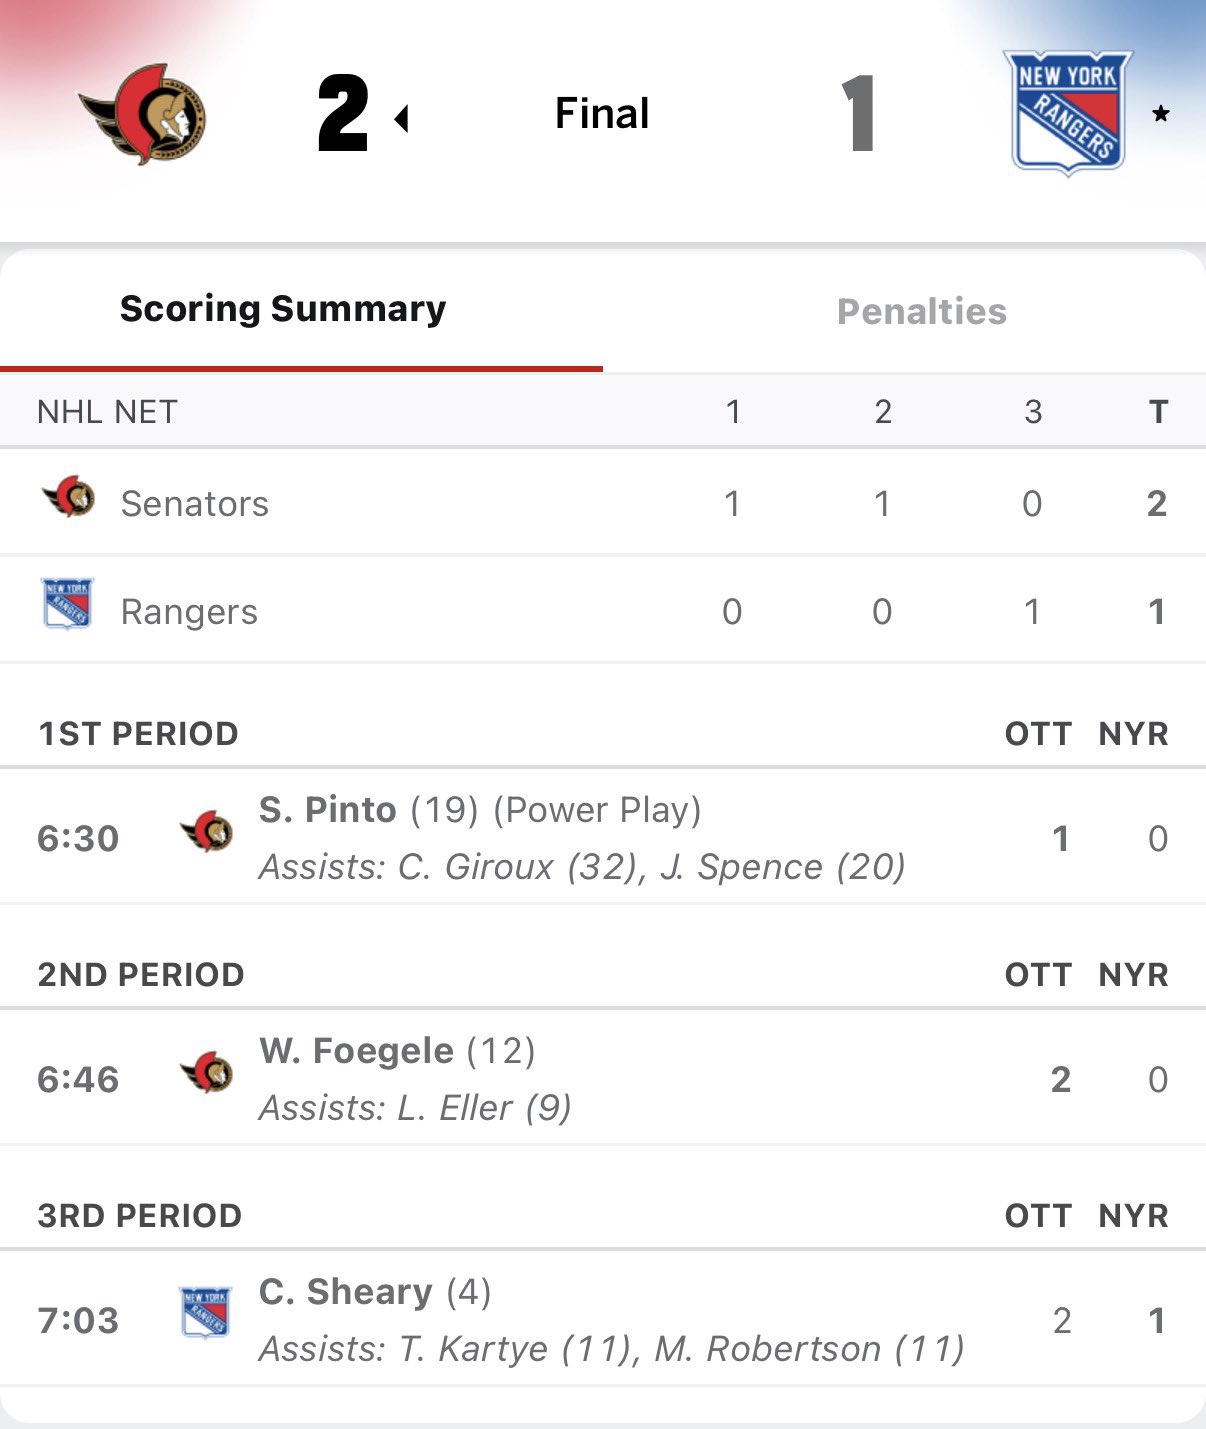Click the 3RD PERIOD section header
This screenshot has width=1206, height=1429.
coord(140,1216)
